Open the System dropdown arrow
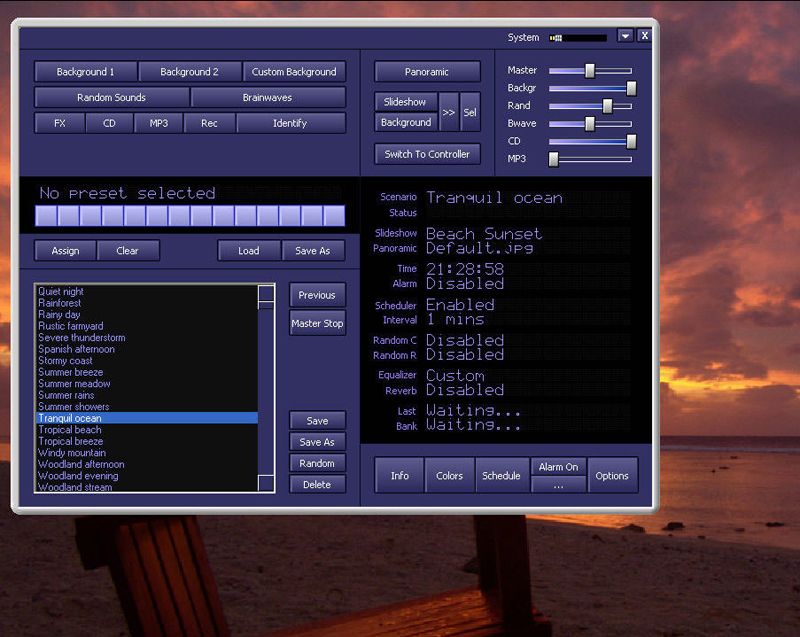This screenshot has height=637, width=800. (626, 36)
